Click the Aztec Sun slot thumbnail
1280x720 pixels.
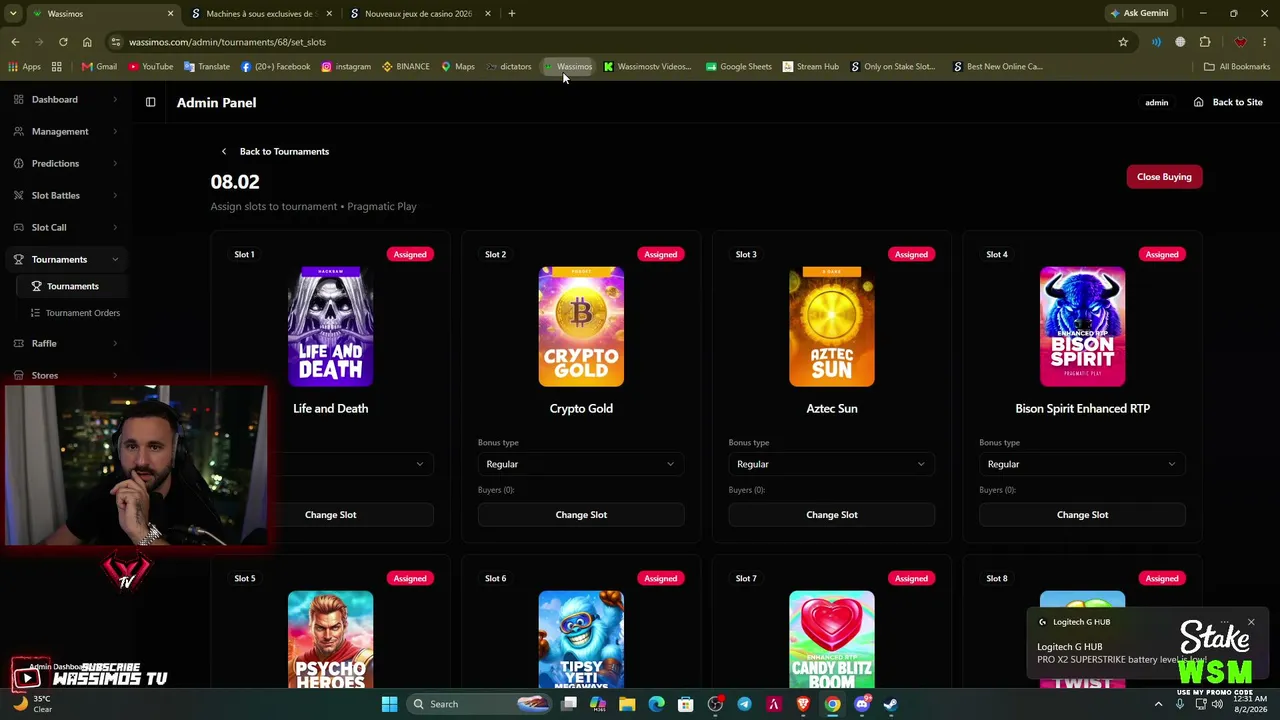832,326
